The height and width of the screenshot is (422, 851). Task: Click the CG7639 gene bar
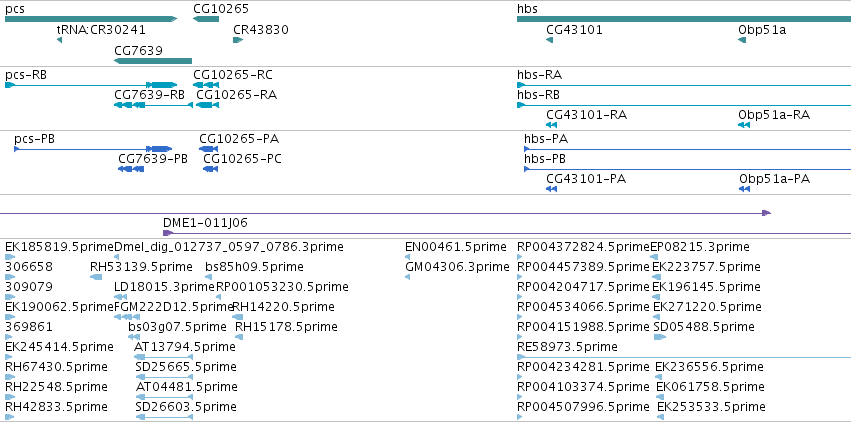tap(153, 61)
